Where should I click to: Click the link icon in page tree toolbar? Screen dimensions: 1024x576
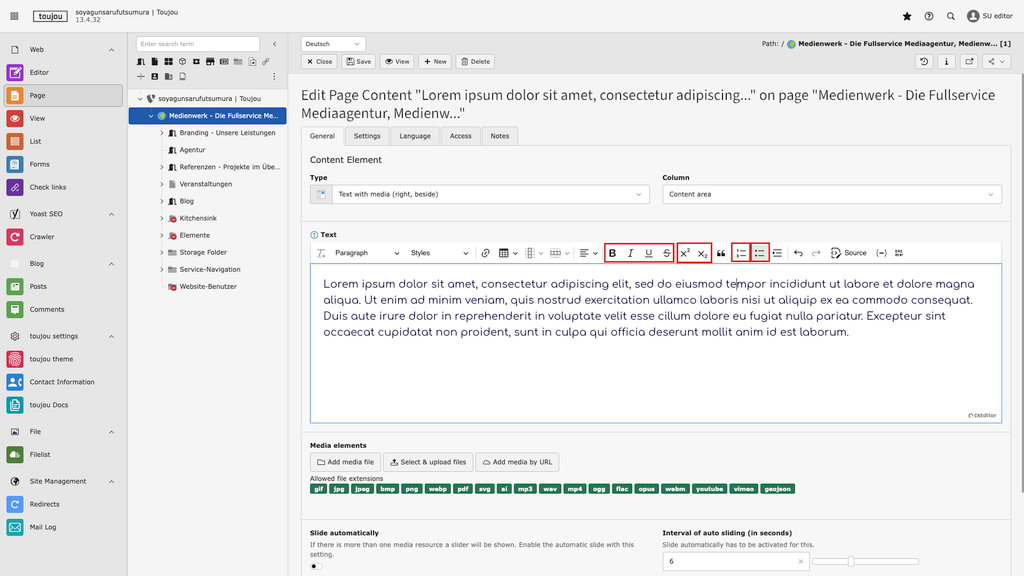(266, 62)
